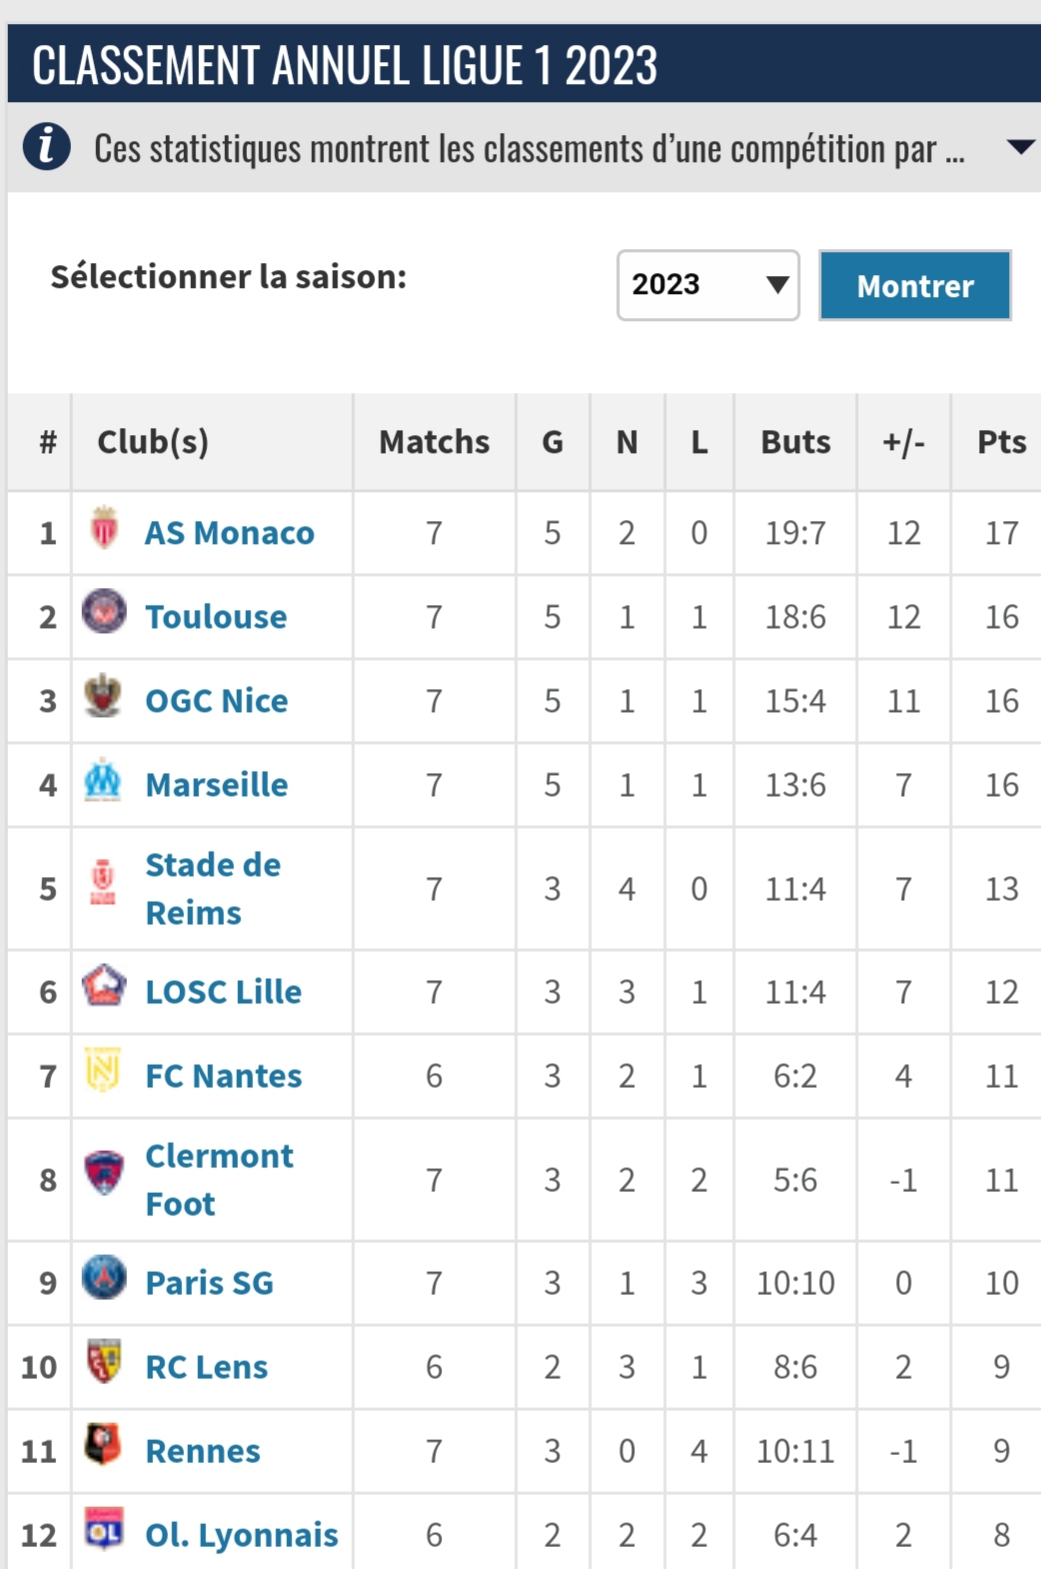Expand the statistics description arrow
This screenshot has width=1041, height=1569.
pyautogui.click(x=1019, y=147)
